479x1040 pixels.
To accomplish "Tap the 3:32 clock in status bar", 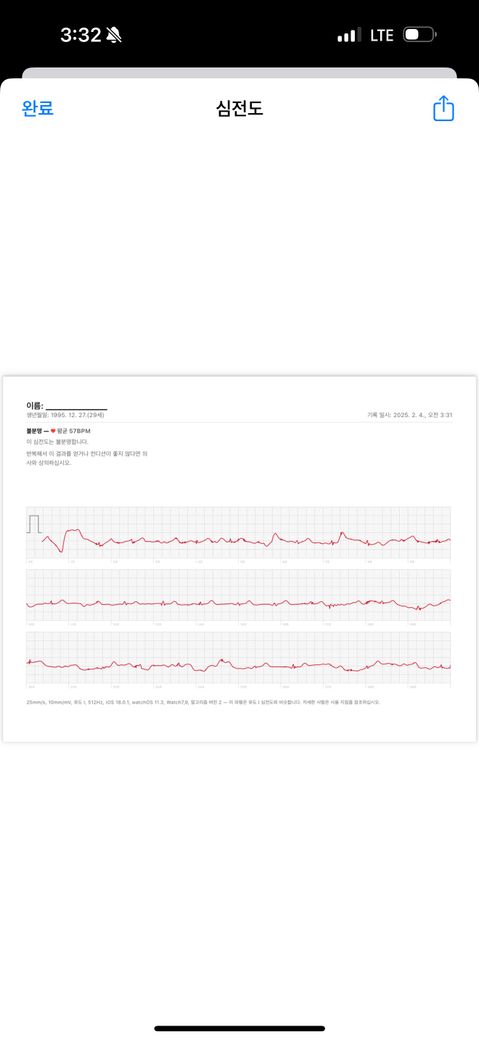I will (x=80, y=35).
